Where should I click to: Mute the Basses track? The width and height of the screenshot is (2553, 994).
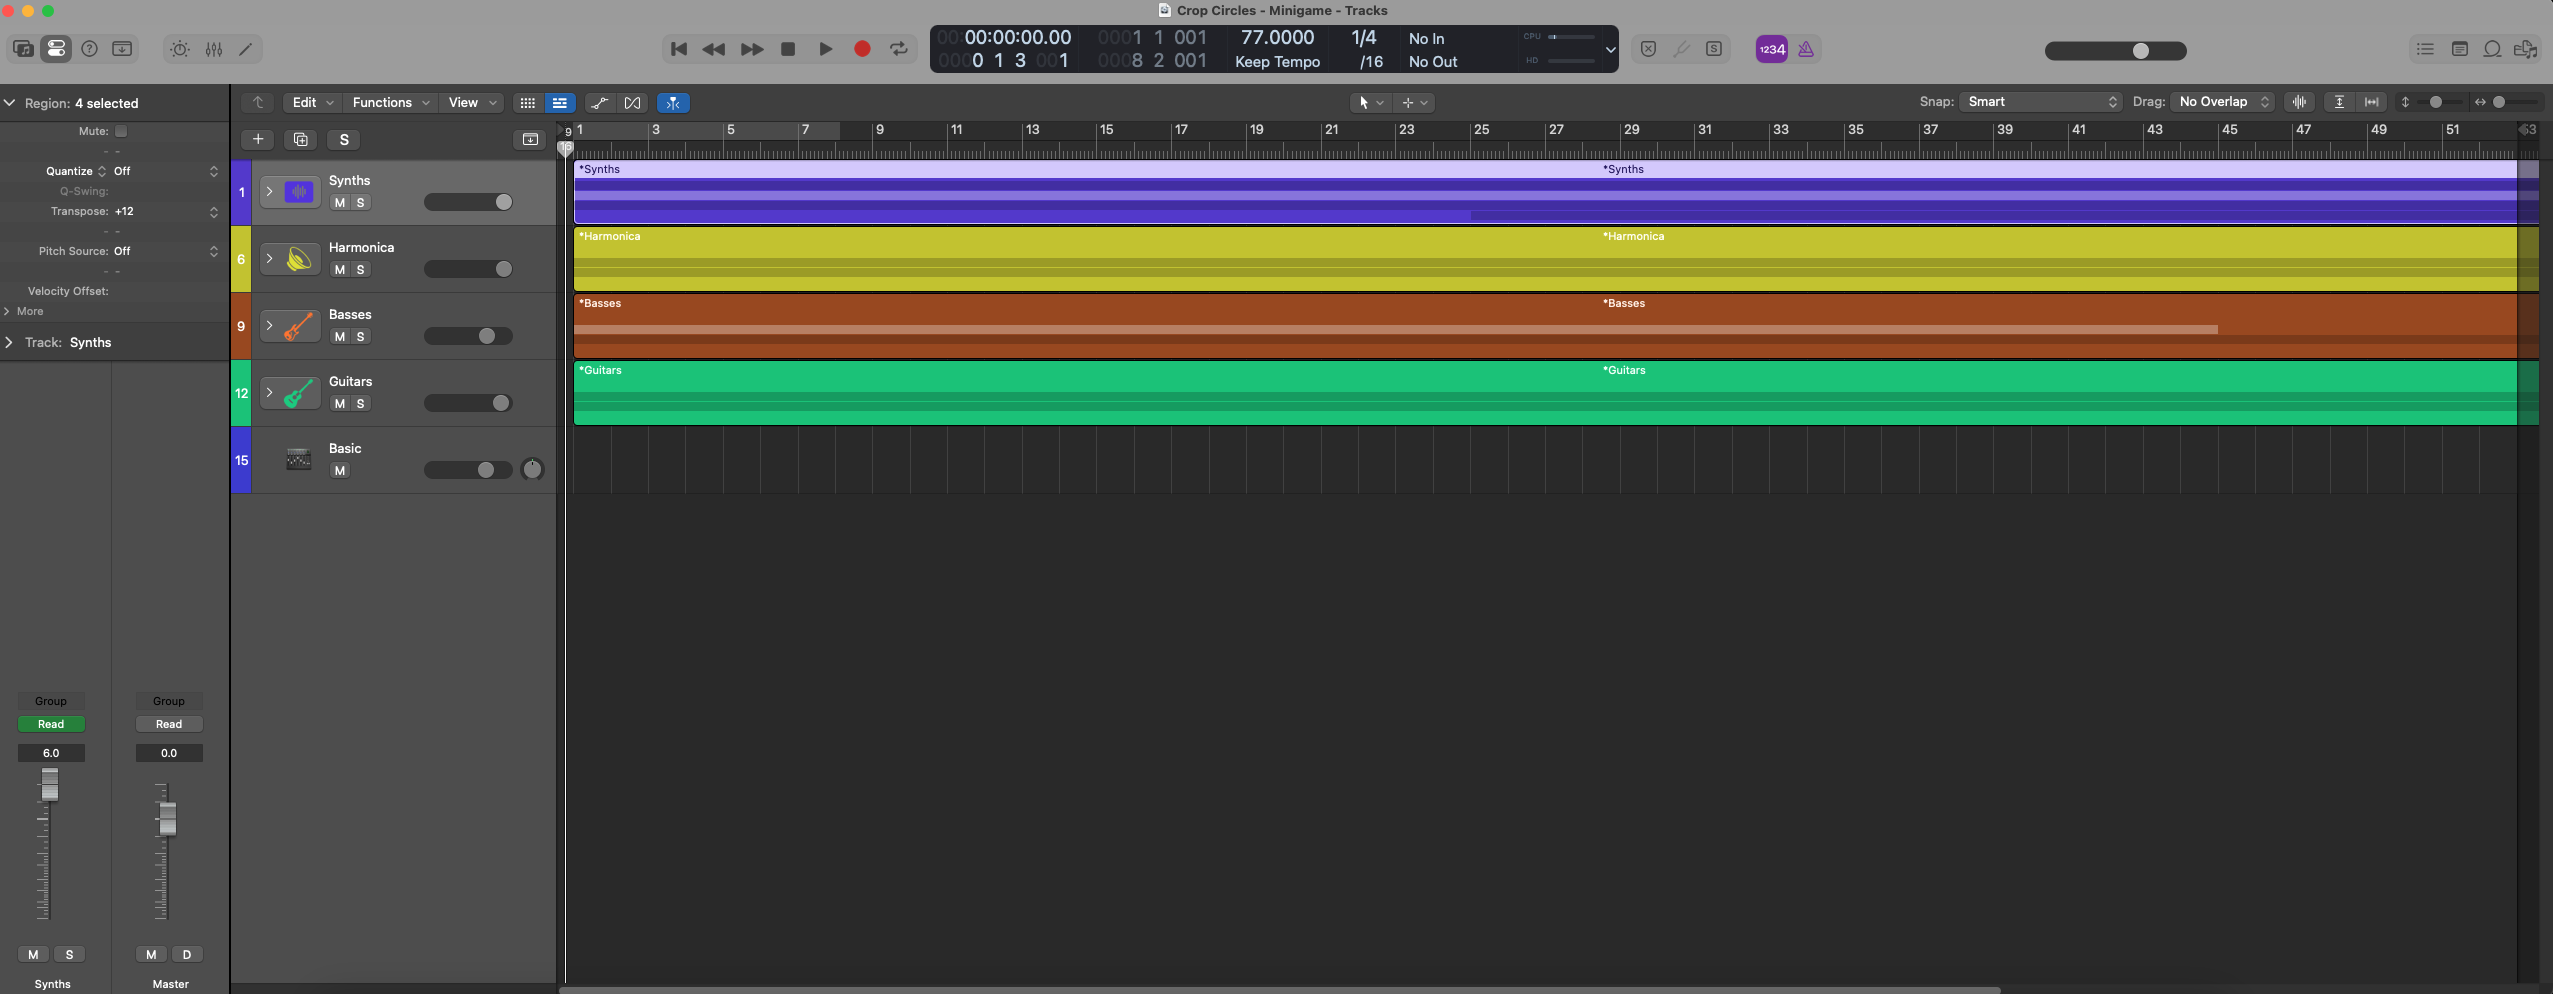tap(340, 337)
